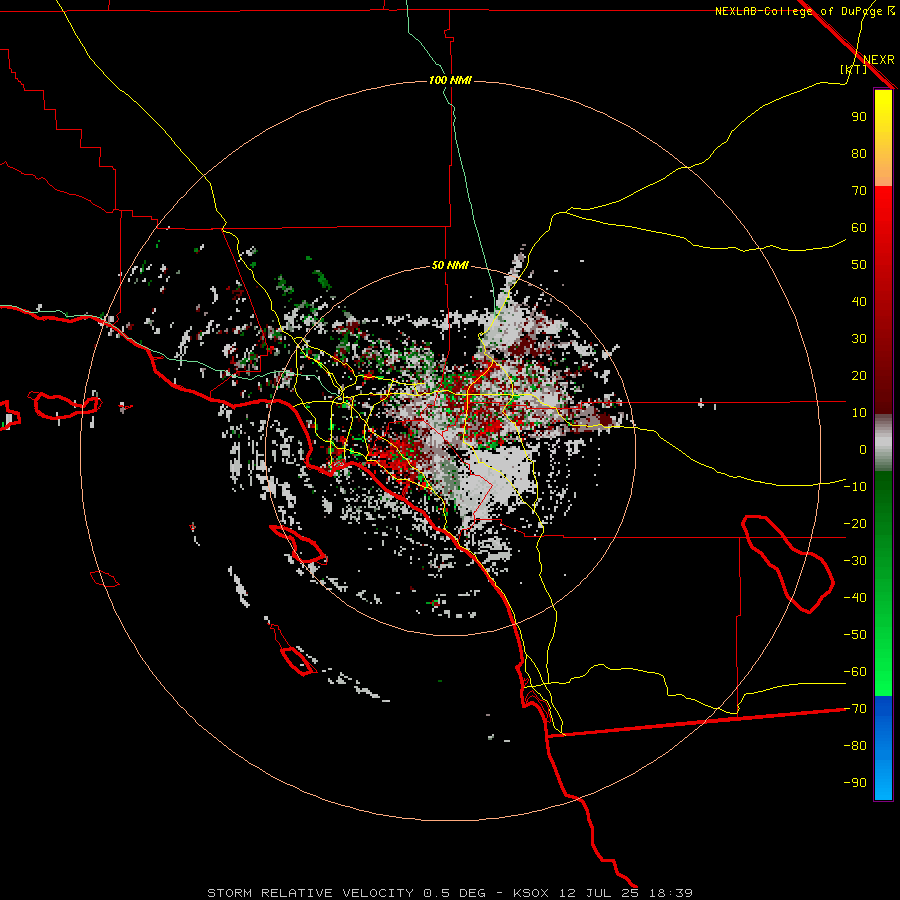Click the "[KT]" units label
Image resolution: width=900 pixels, height=900 pixels.
pos(854,69)
